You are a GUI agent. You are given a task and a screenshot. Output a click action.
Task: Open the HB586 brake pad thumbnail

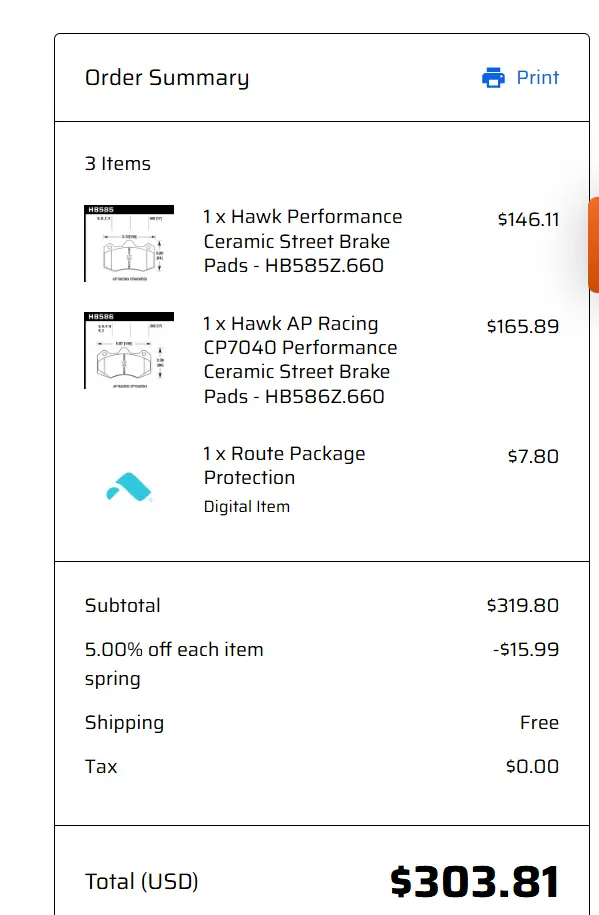[129, 350]
